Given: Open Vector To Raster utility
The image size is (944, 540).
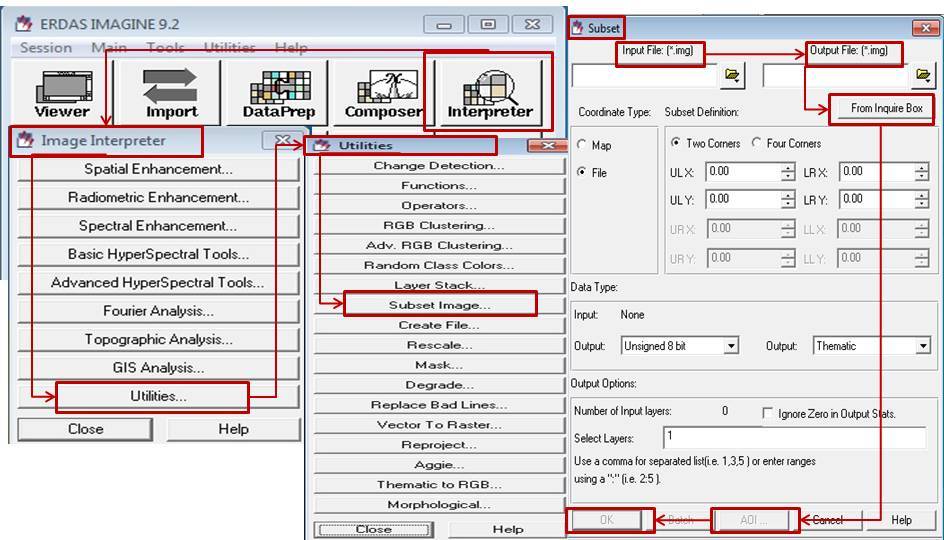Looking at the screenshot, I should tap(439, 424).
